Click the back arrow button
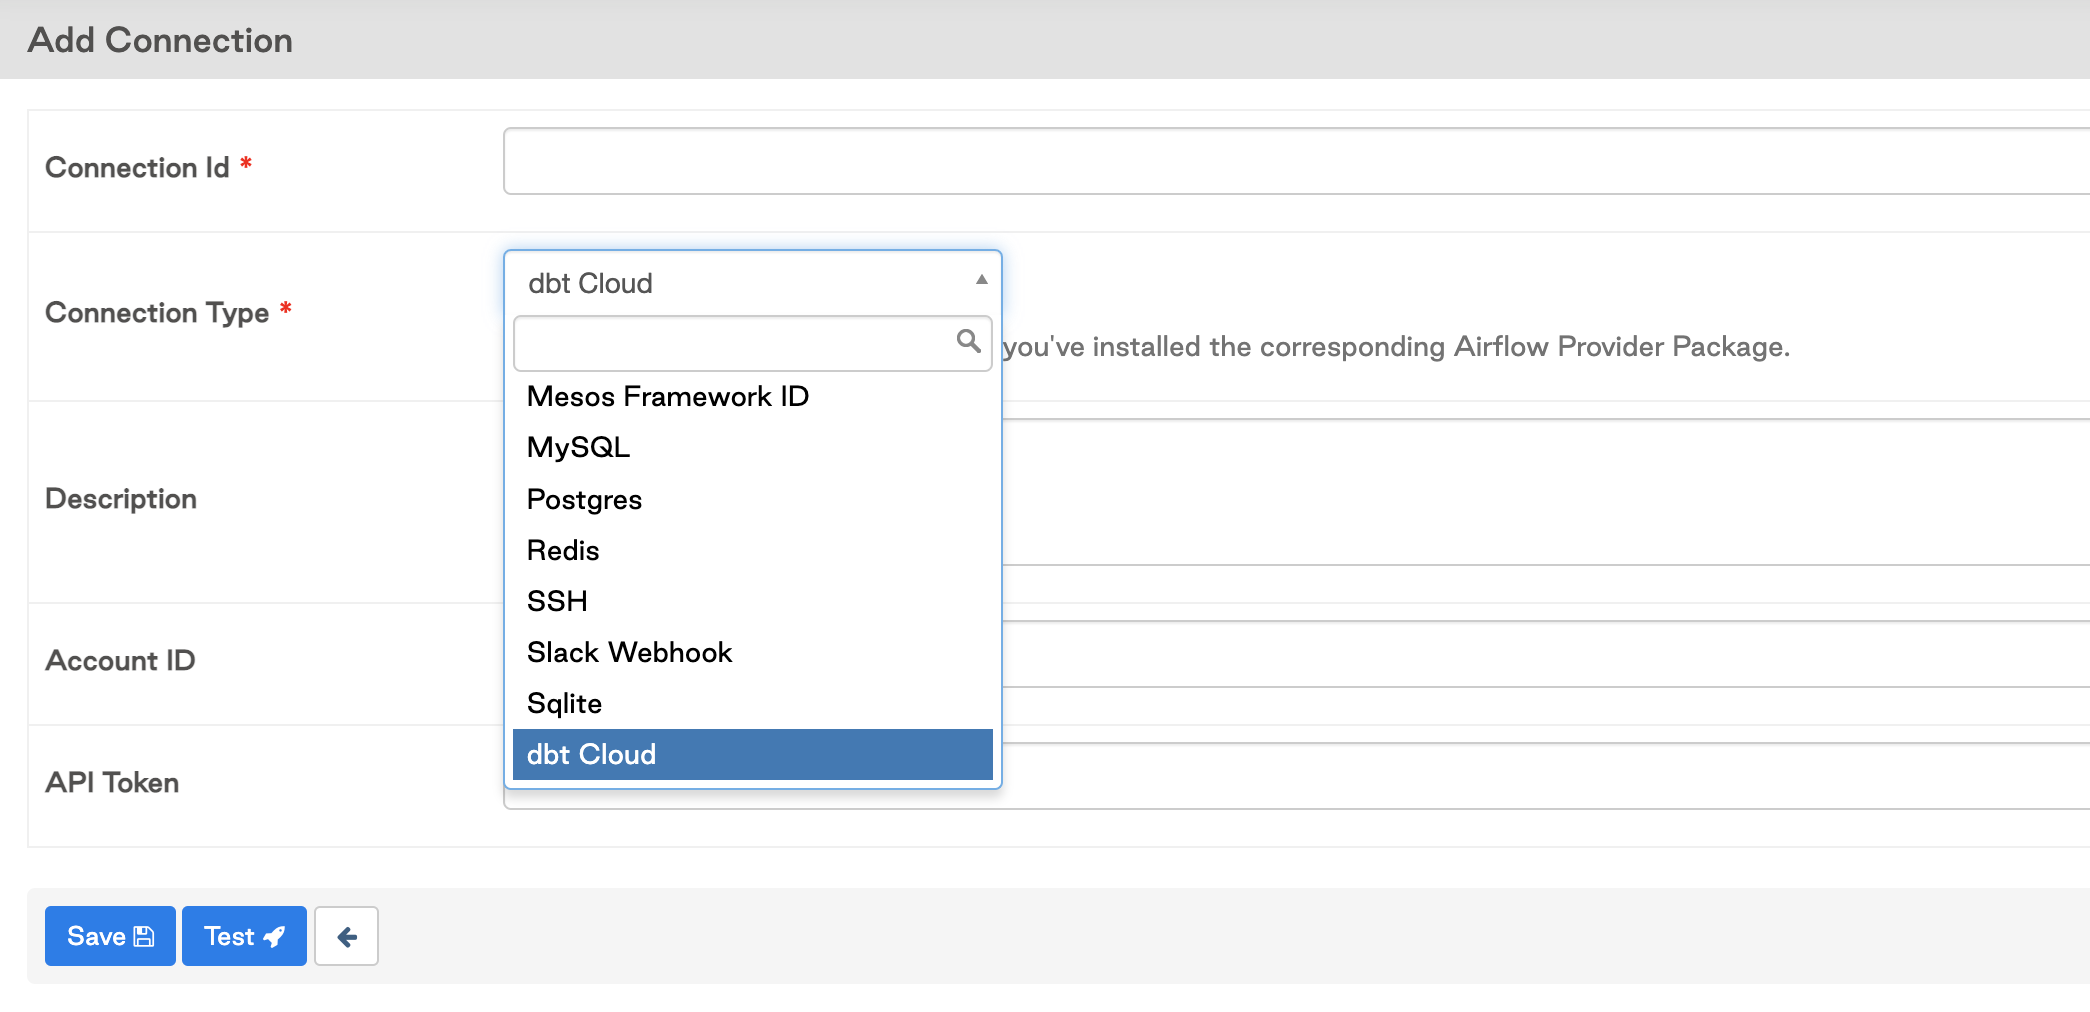Viewport: 2090px width, 1012px height. pos(346,936)
